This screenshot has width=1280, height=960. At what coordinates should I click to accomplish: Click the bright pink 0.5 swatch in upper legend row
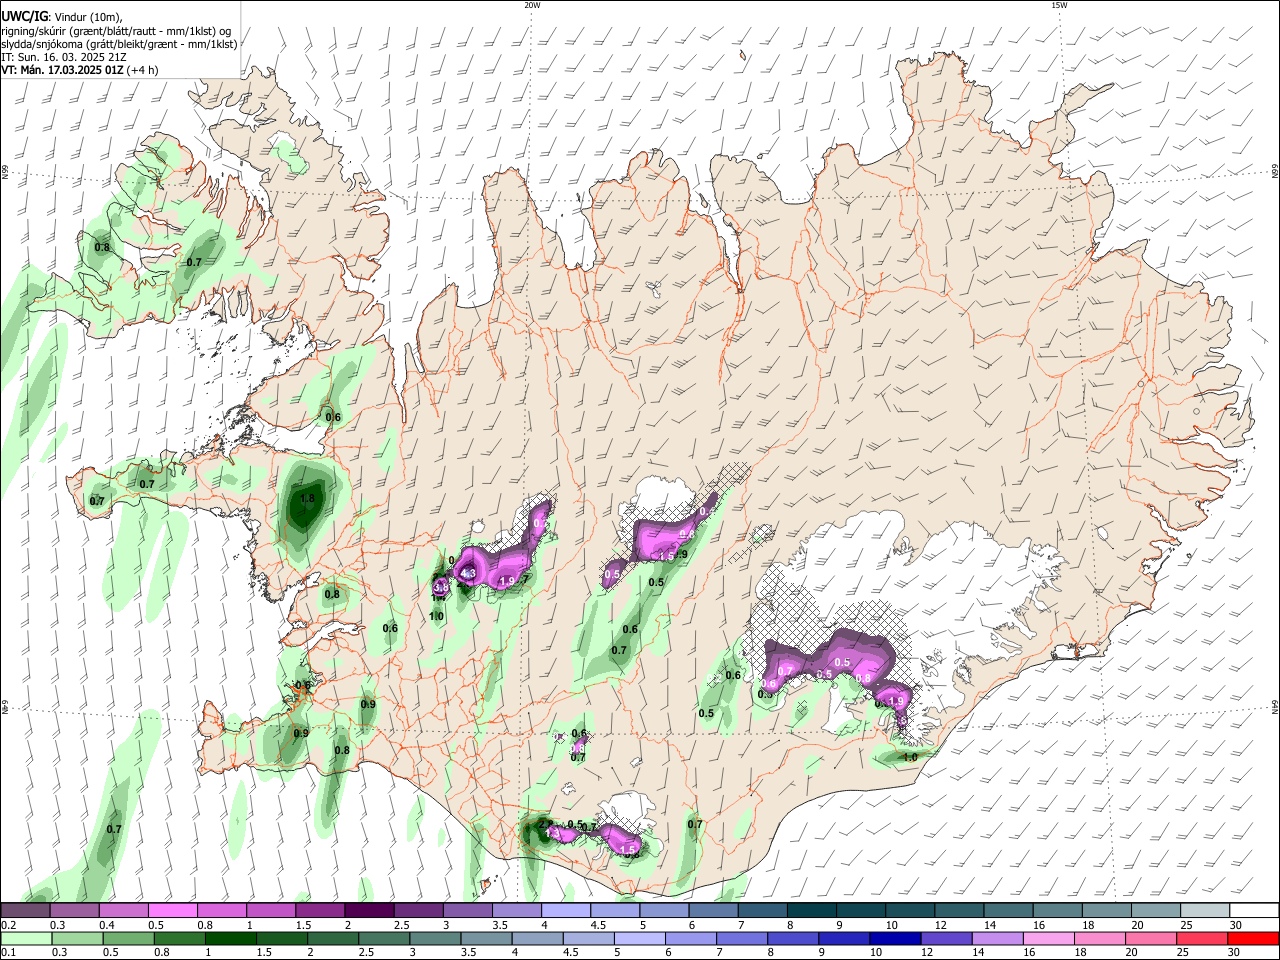tap(172, 910)
